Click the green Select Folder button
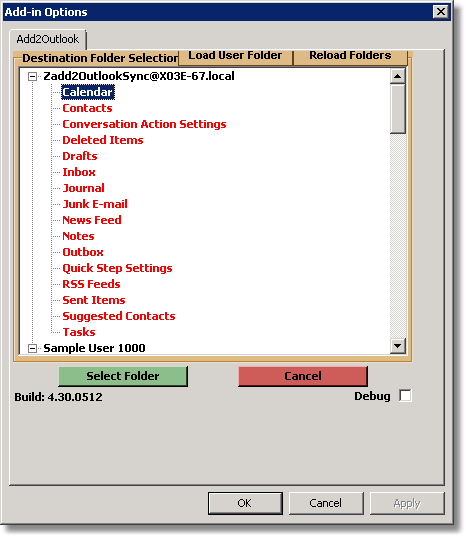Image resolution: width=466 pixels, height=537 pixels. pyautogui.click(x=123, y=376)
